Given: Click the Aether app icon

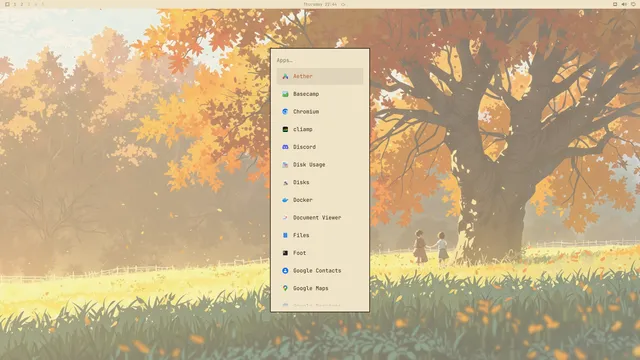Looking at the screenshot, I should pos(285,76).
